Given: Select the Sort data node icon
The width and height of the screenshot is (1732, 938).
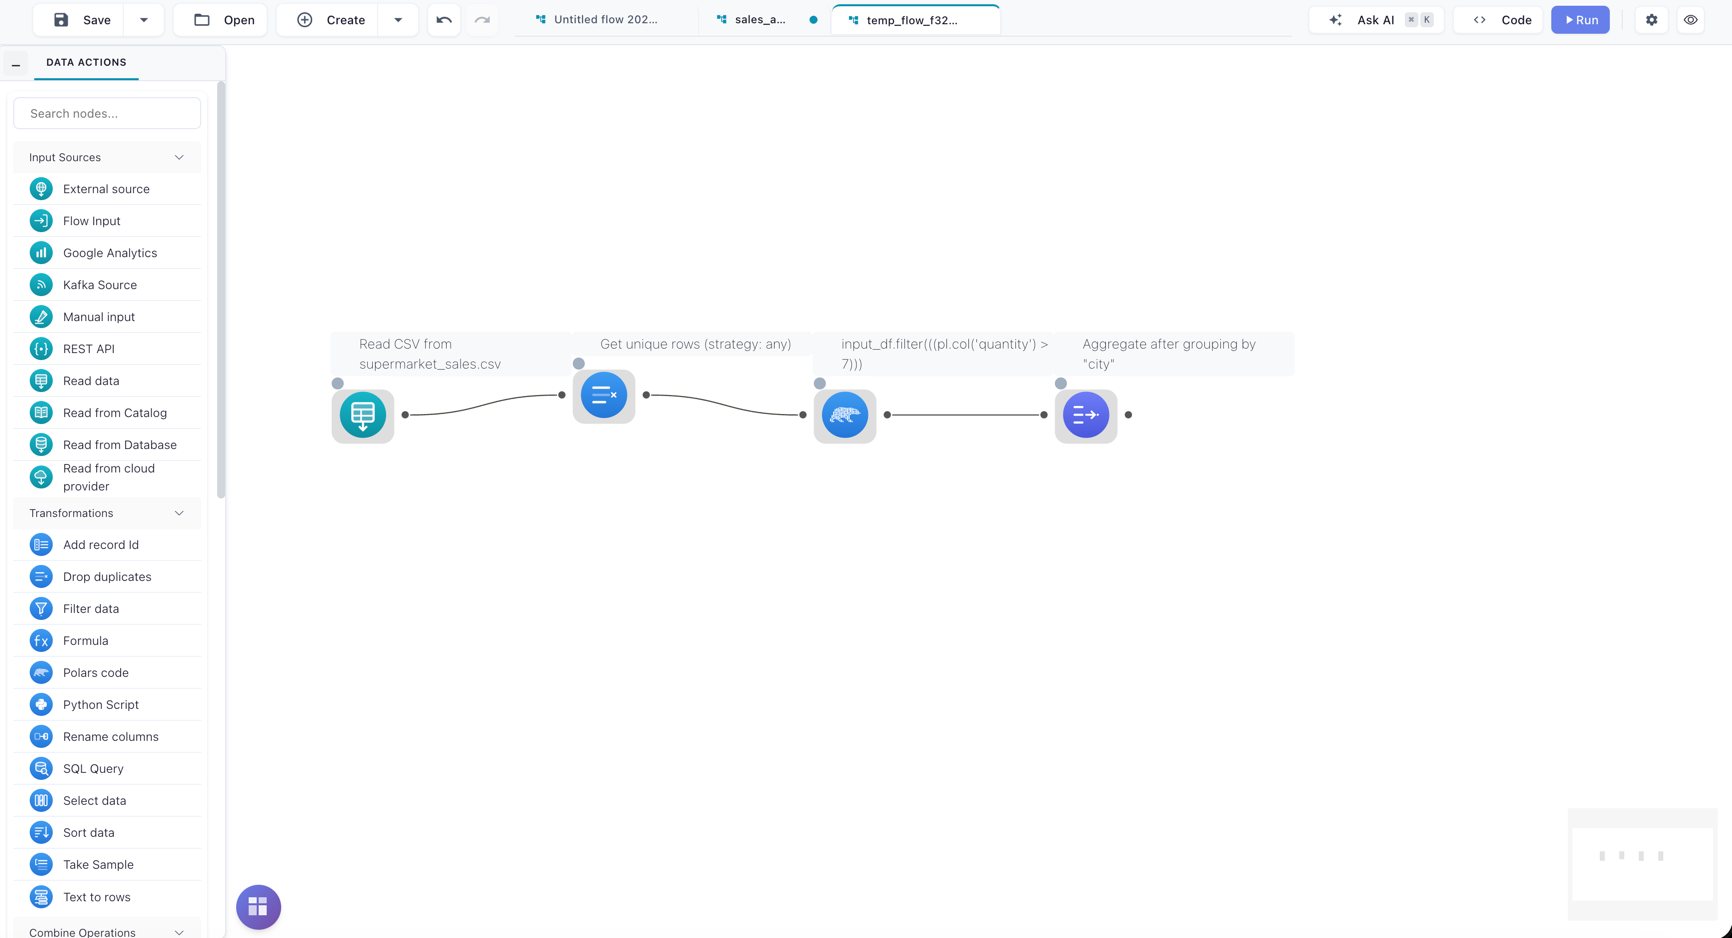Looking at the screenshot, I should point(41,833).
